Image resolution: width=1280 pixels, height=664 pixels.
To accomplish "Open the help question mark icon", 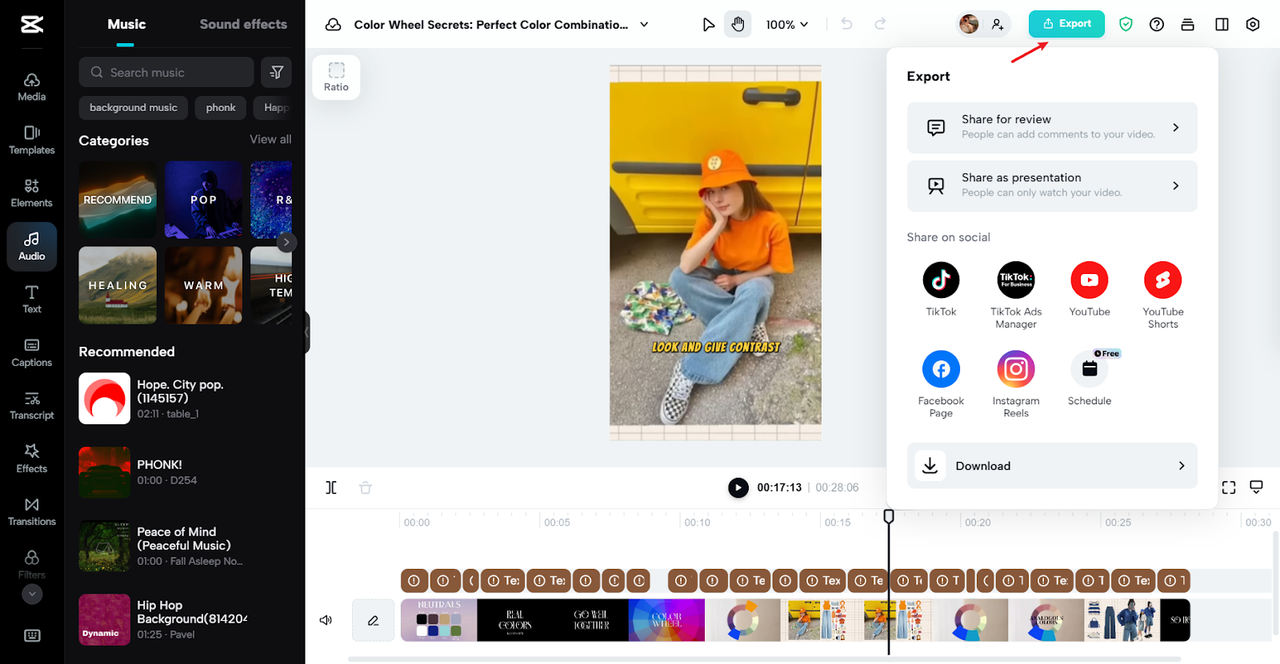I will click(1157, 24).
